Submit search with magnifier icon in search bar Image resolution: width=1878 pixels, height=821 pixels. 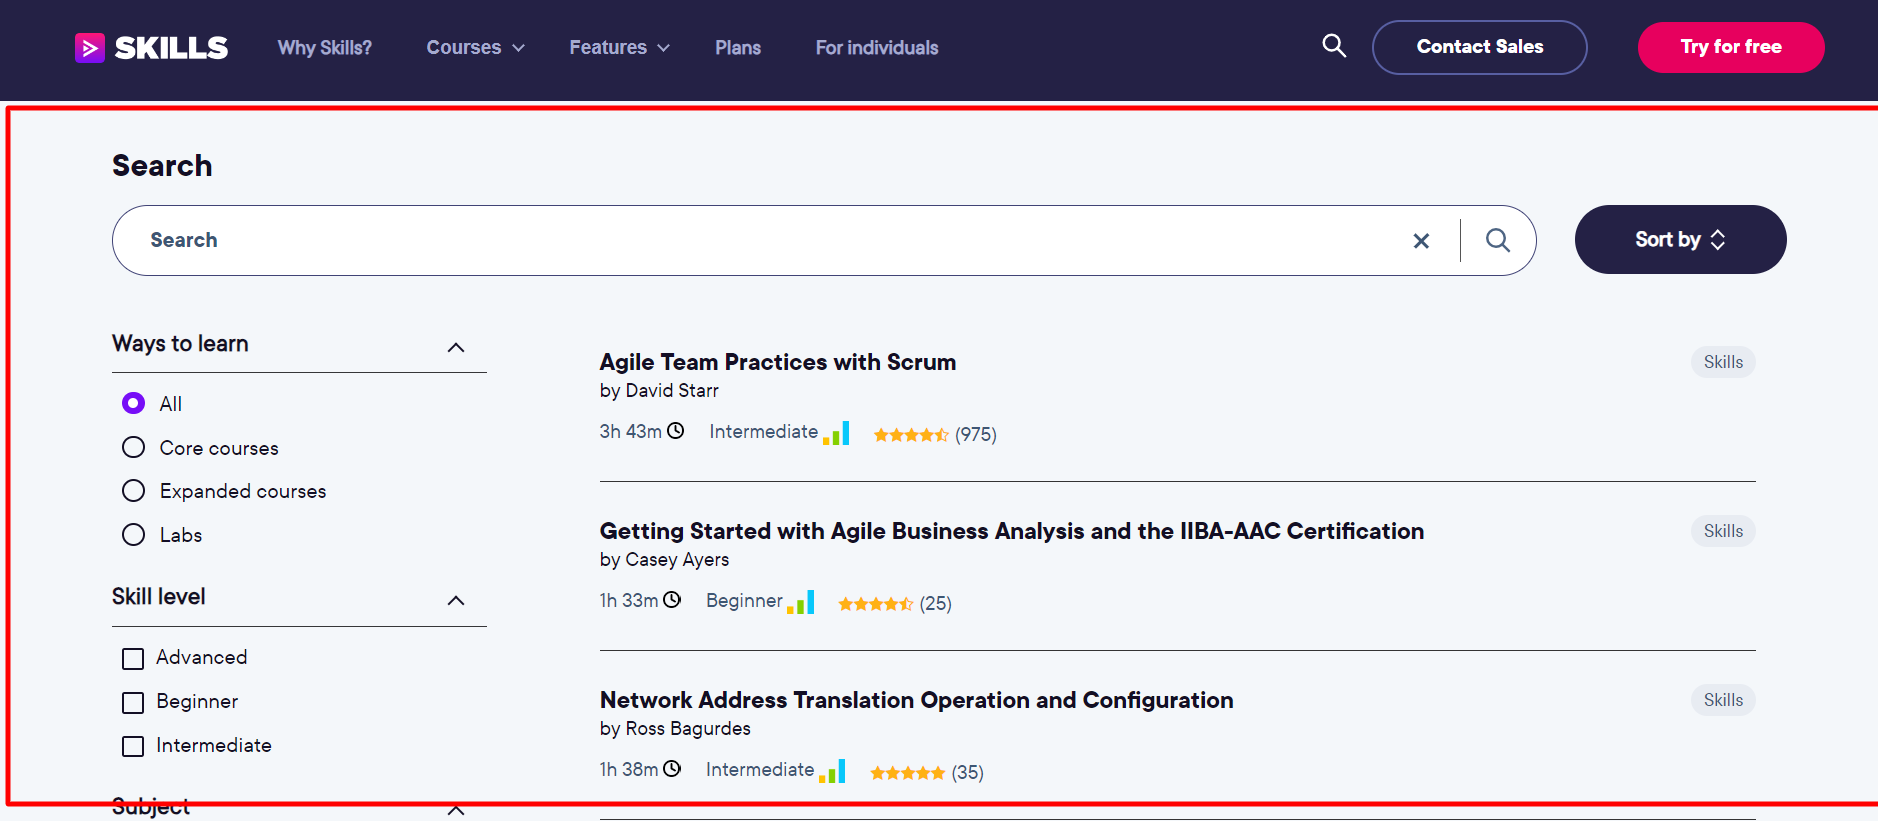click(1497, 240)
